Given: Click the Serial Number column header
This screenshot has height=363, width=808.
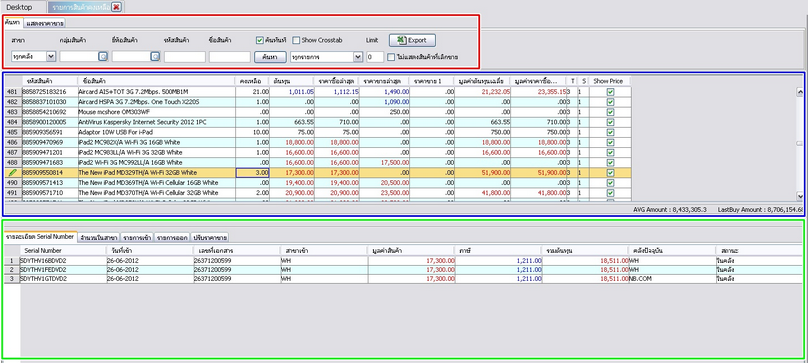Looking at the screenshot, I should click(63, 250).
